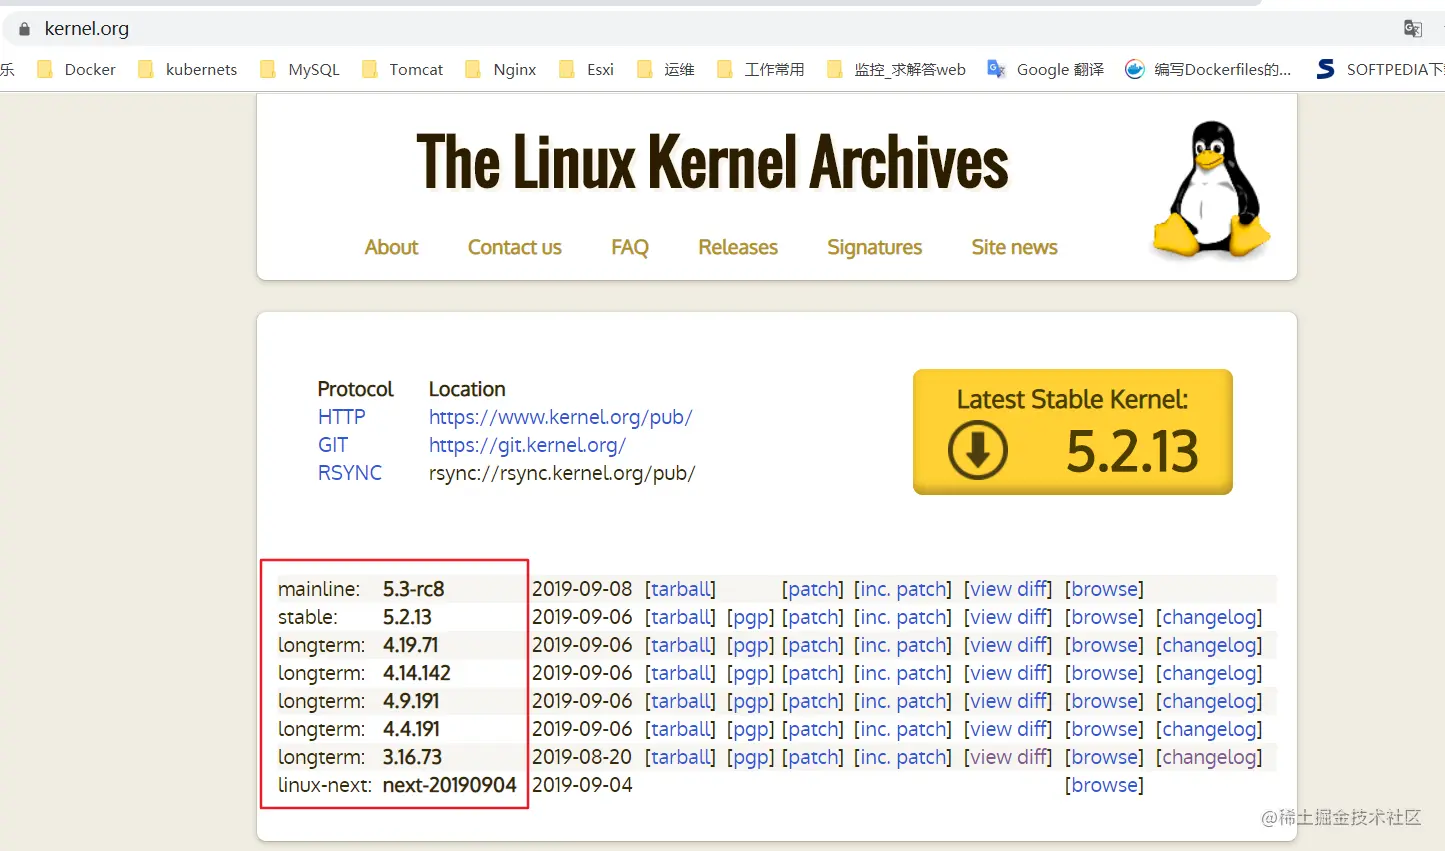This screenshot has height=851, width=1445.
Task: Open the 编写Dockerfiles bookmark
Action: coord(1208,69)
